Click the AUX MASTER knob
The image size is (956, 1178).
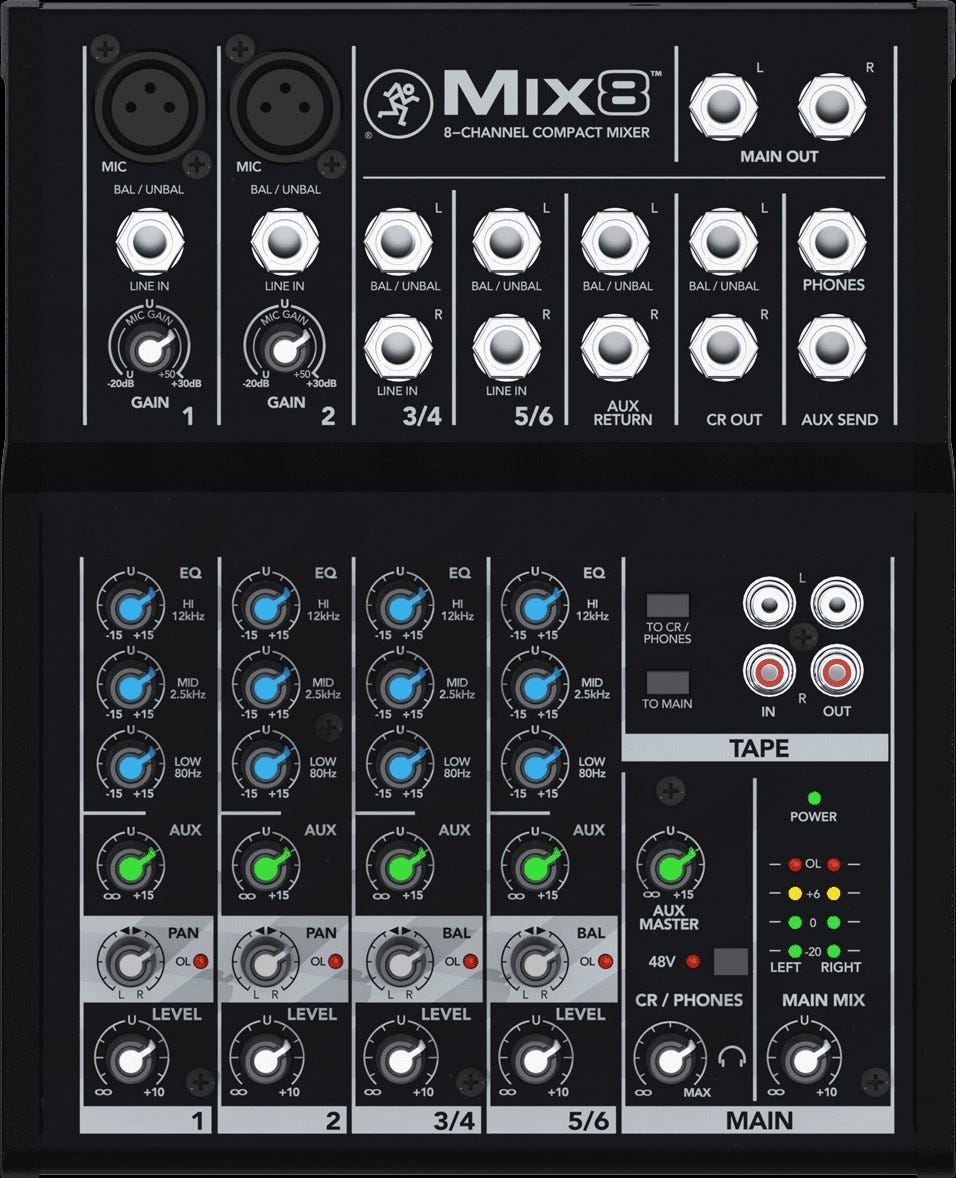click(x=669, y=866)
